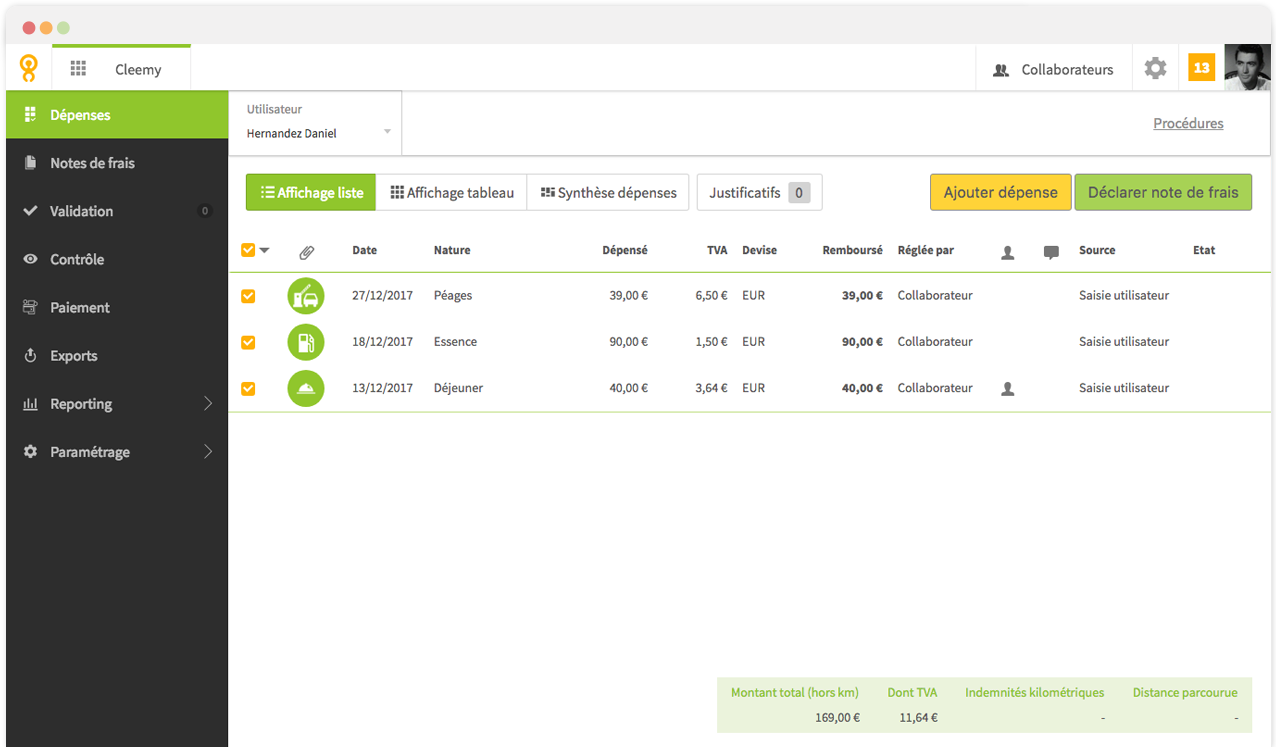
Task: Click the 169,00 € total amount
Action: [838, 717]
